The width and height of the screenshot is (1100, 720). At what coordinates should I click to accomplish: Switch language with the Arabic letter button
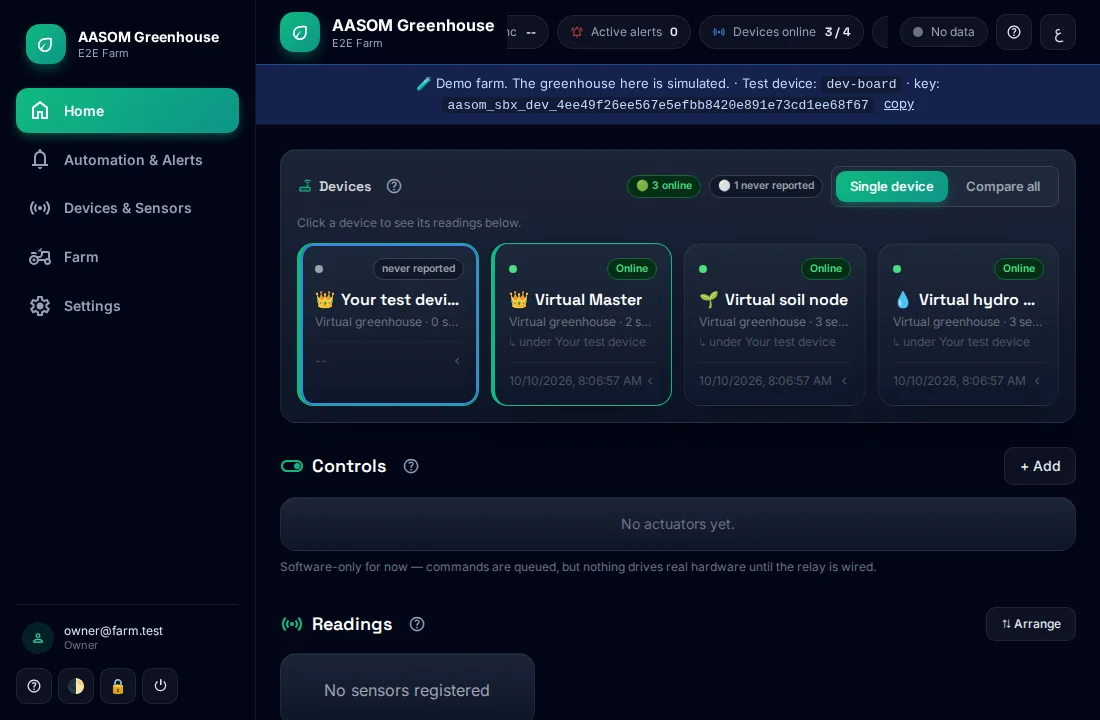[1058, 32]
